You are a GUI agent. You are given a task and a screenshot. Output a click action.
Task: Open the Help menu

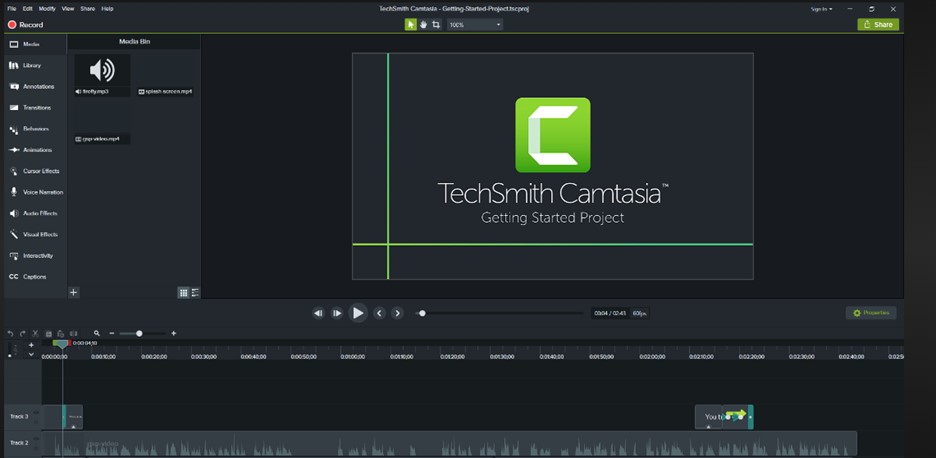107,9
